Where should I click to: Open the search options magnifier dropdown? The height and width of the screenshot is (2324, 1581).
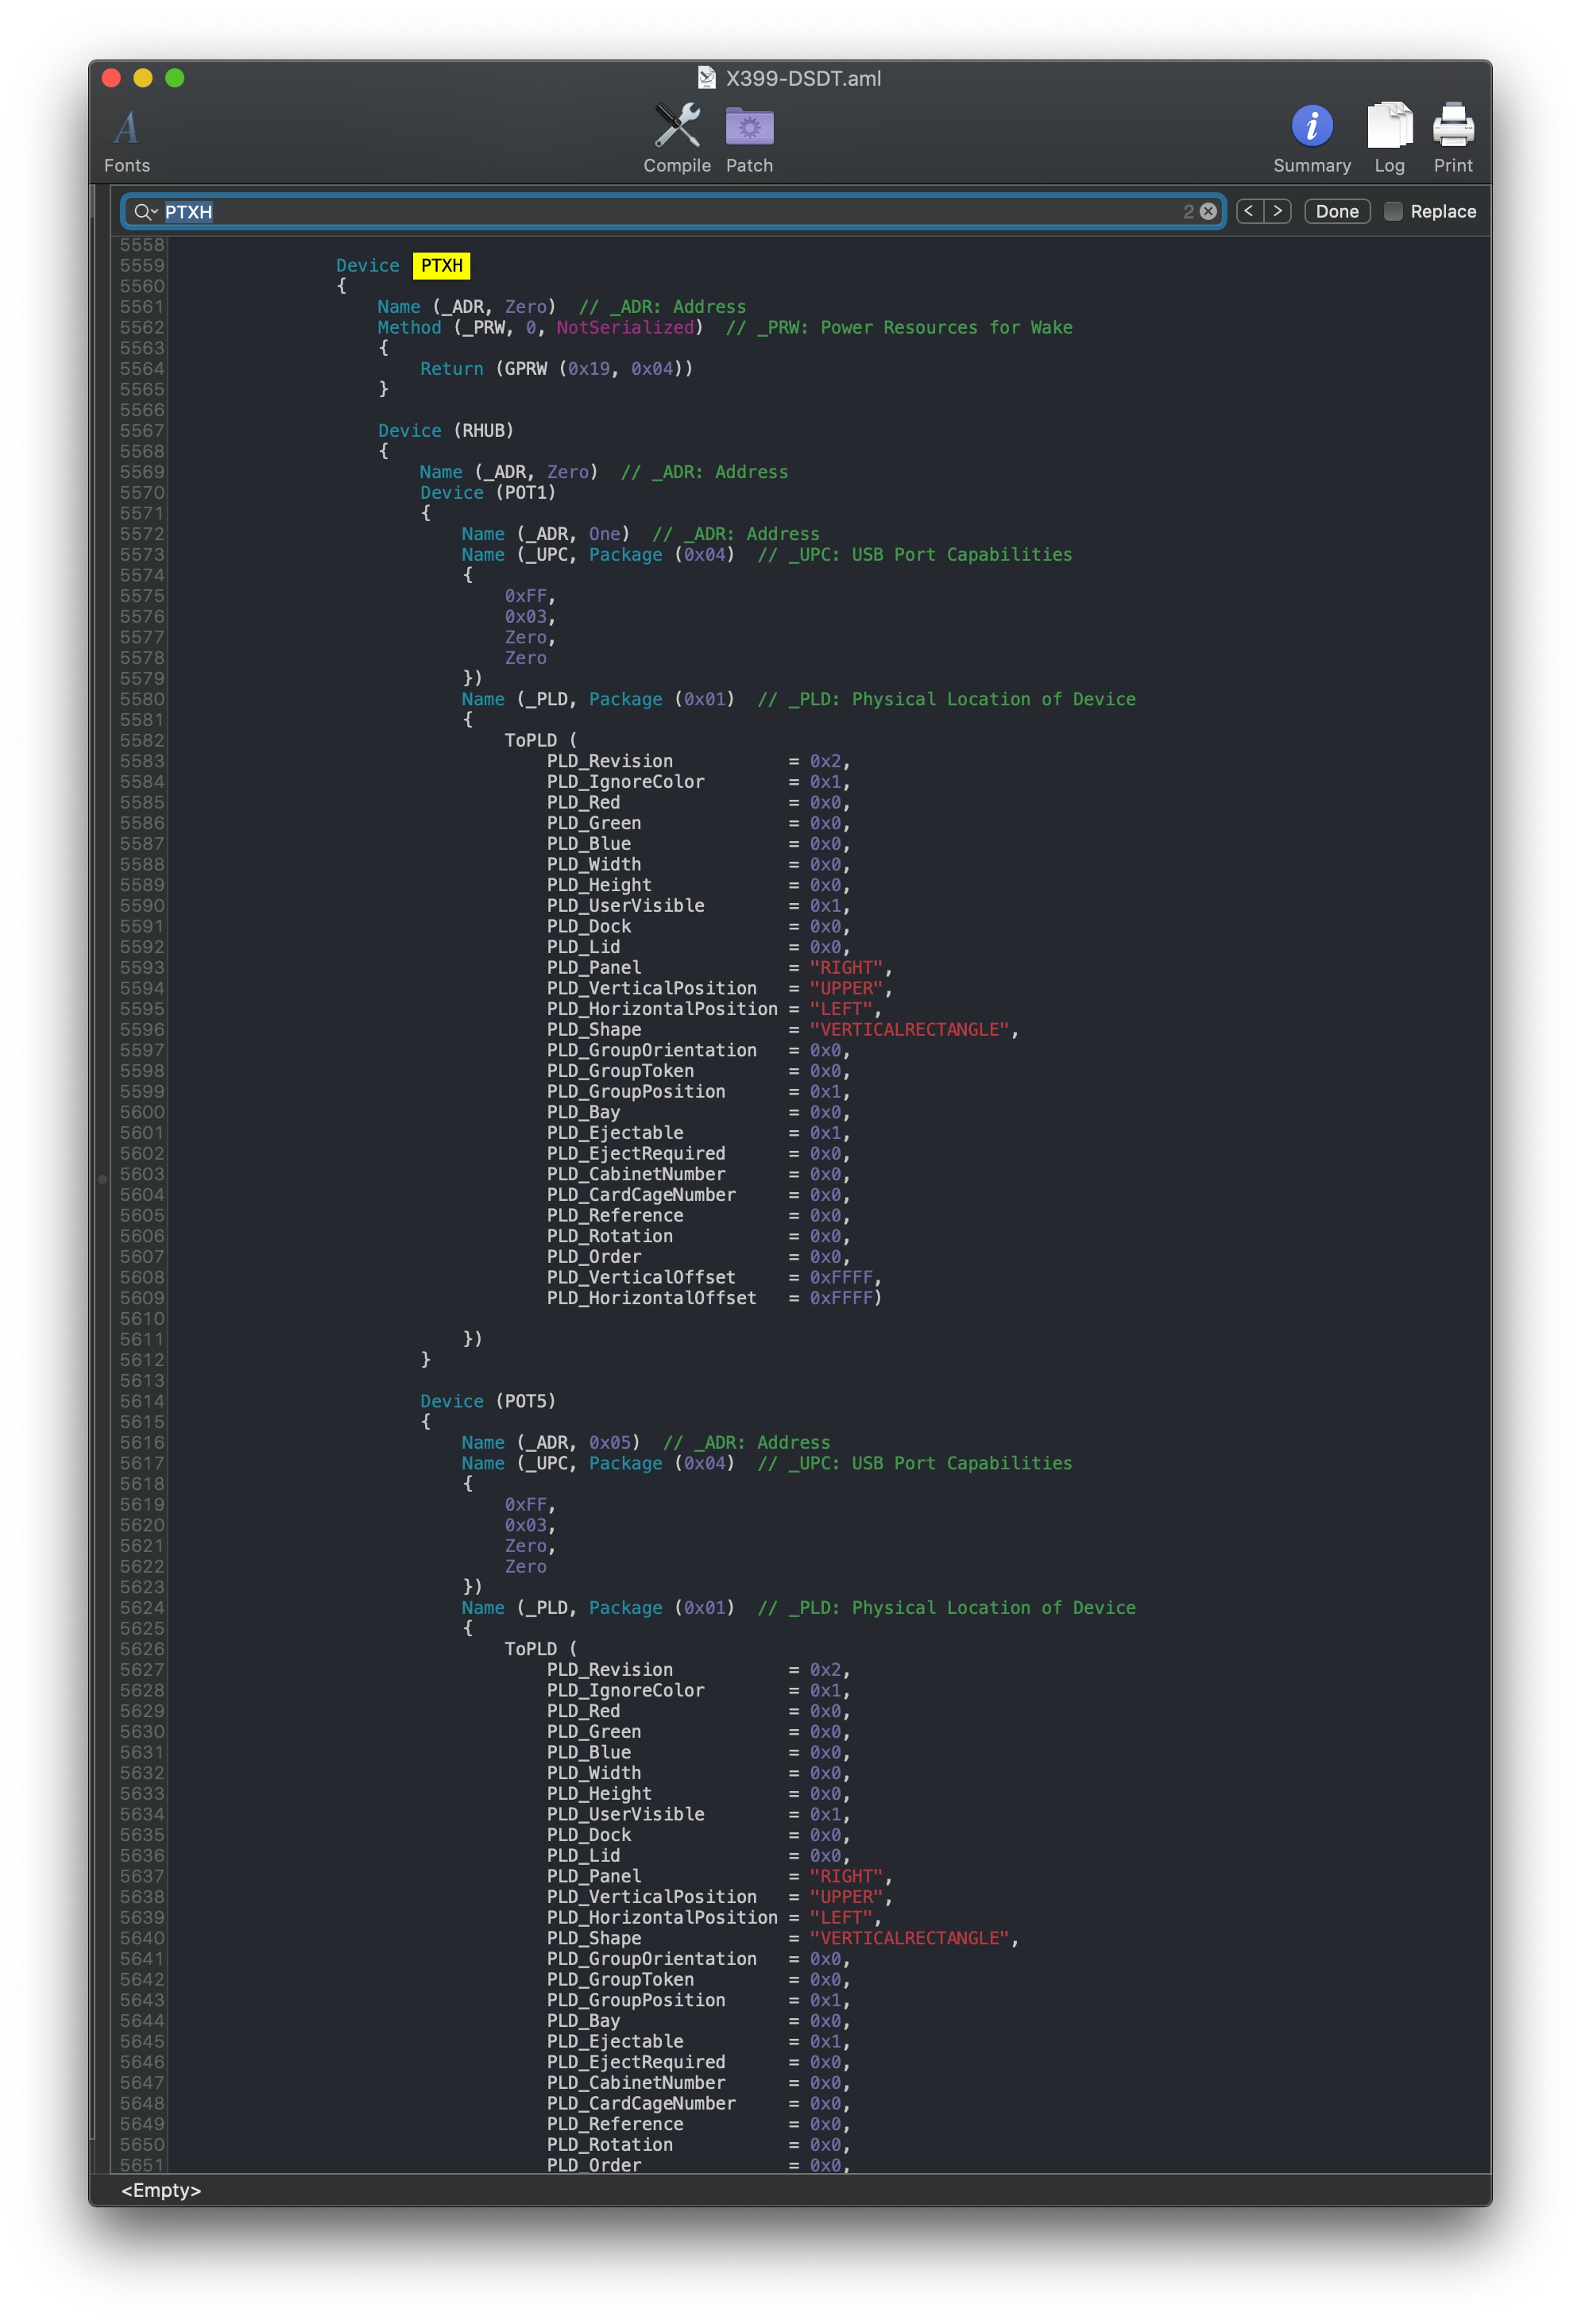[x=145, y=212]
